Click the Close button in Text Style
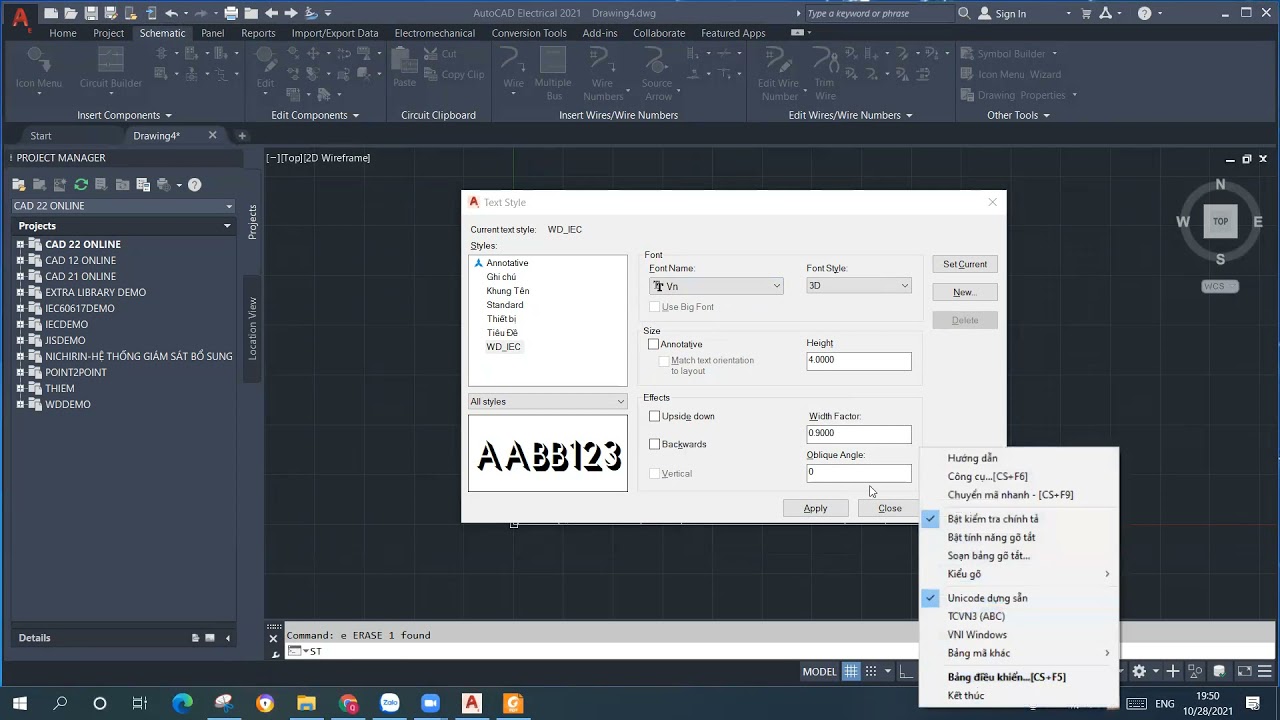Viewport: 1280px width, 720px height. (x=889, y=508)
